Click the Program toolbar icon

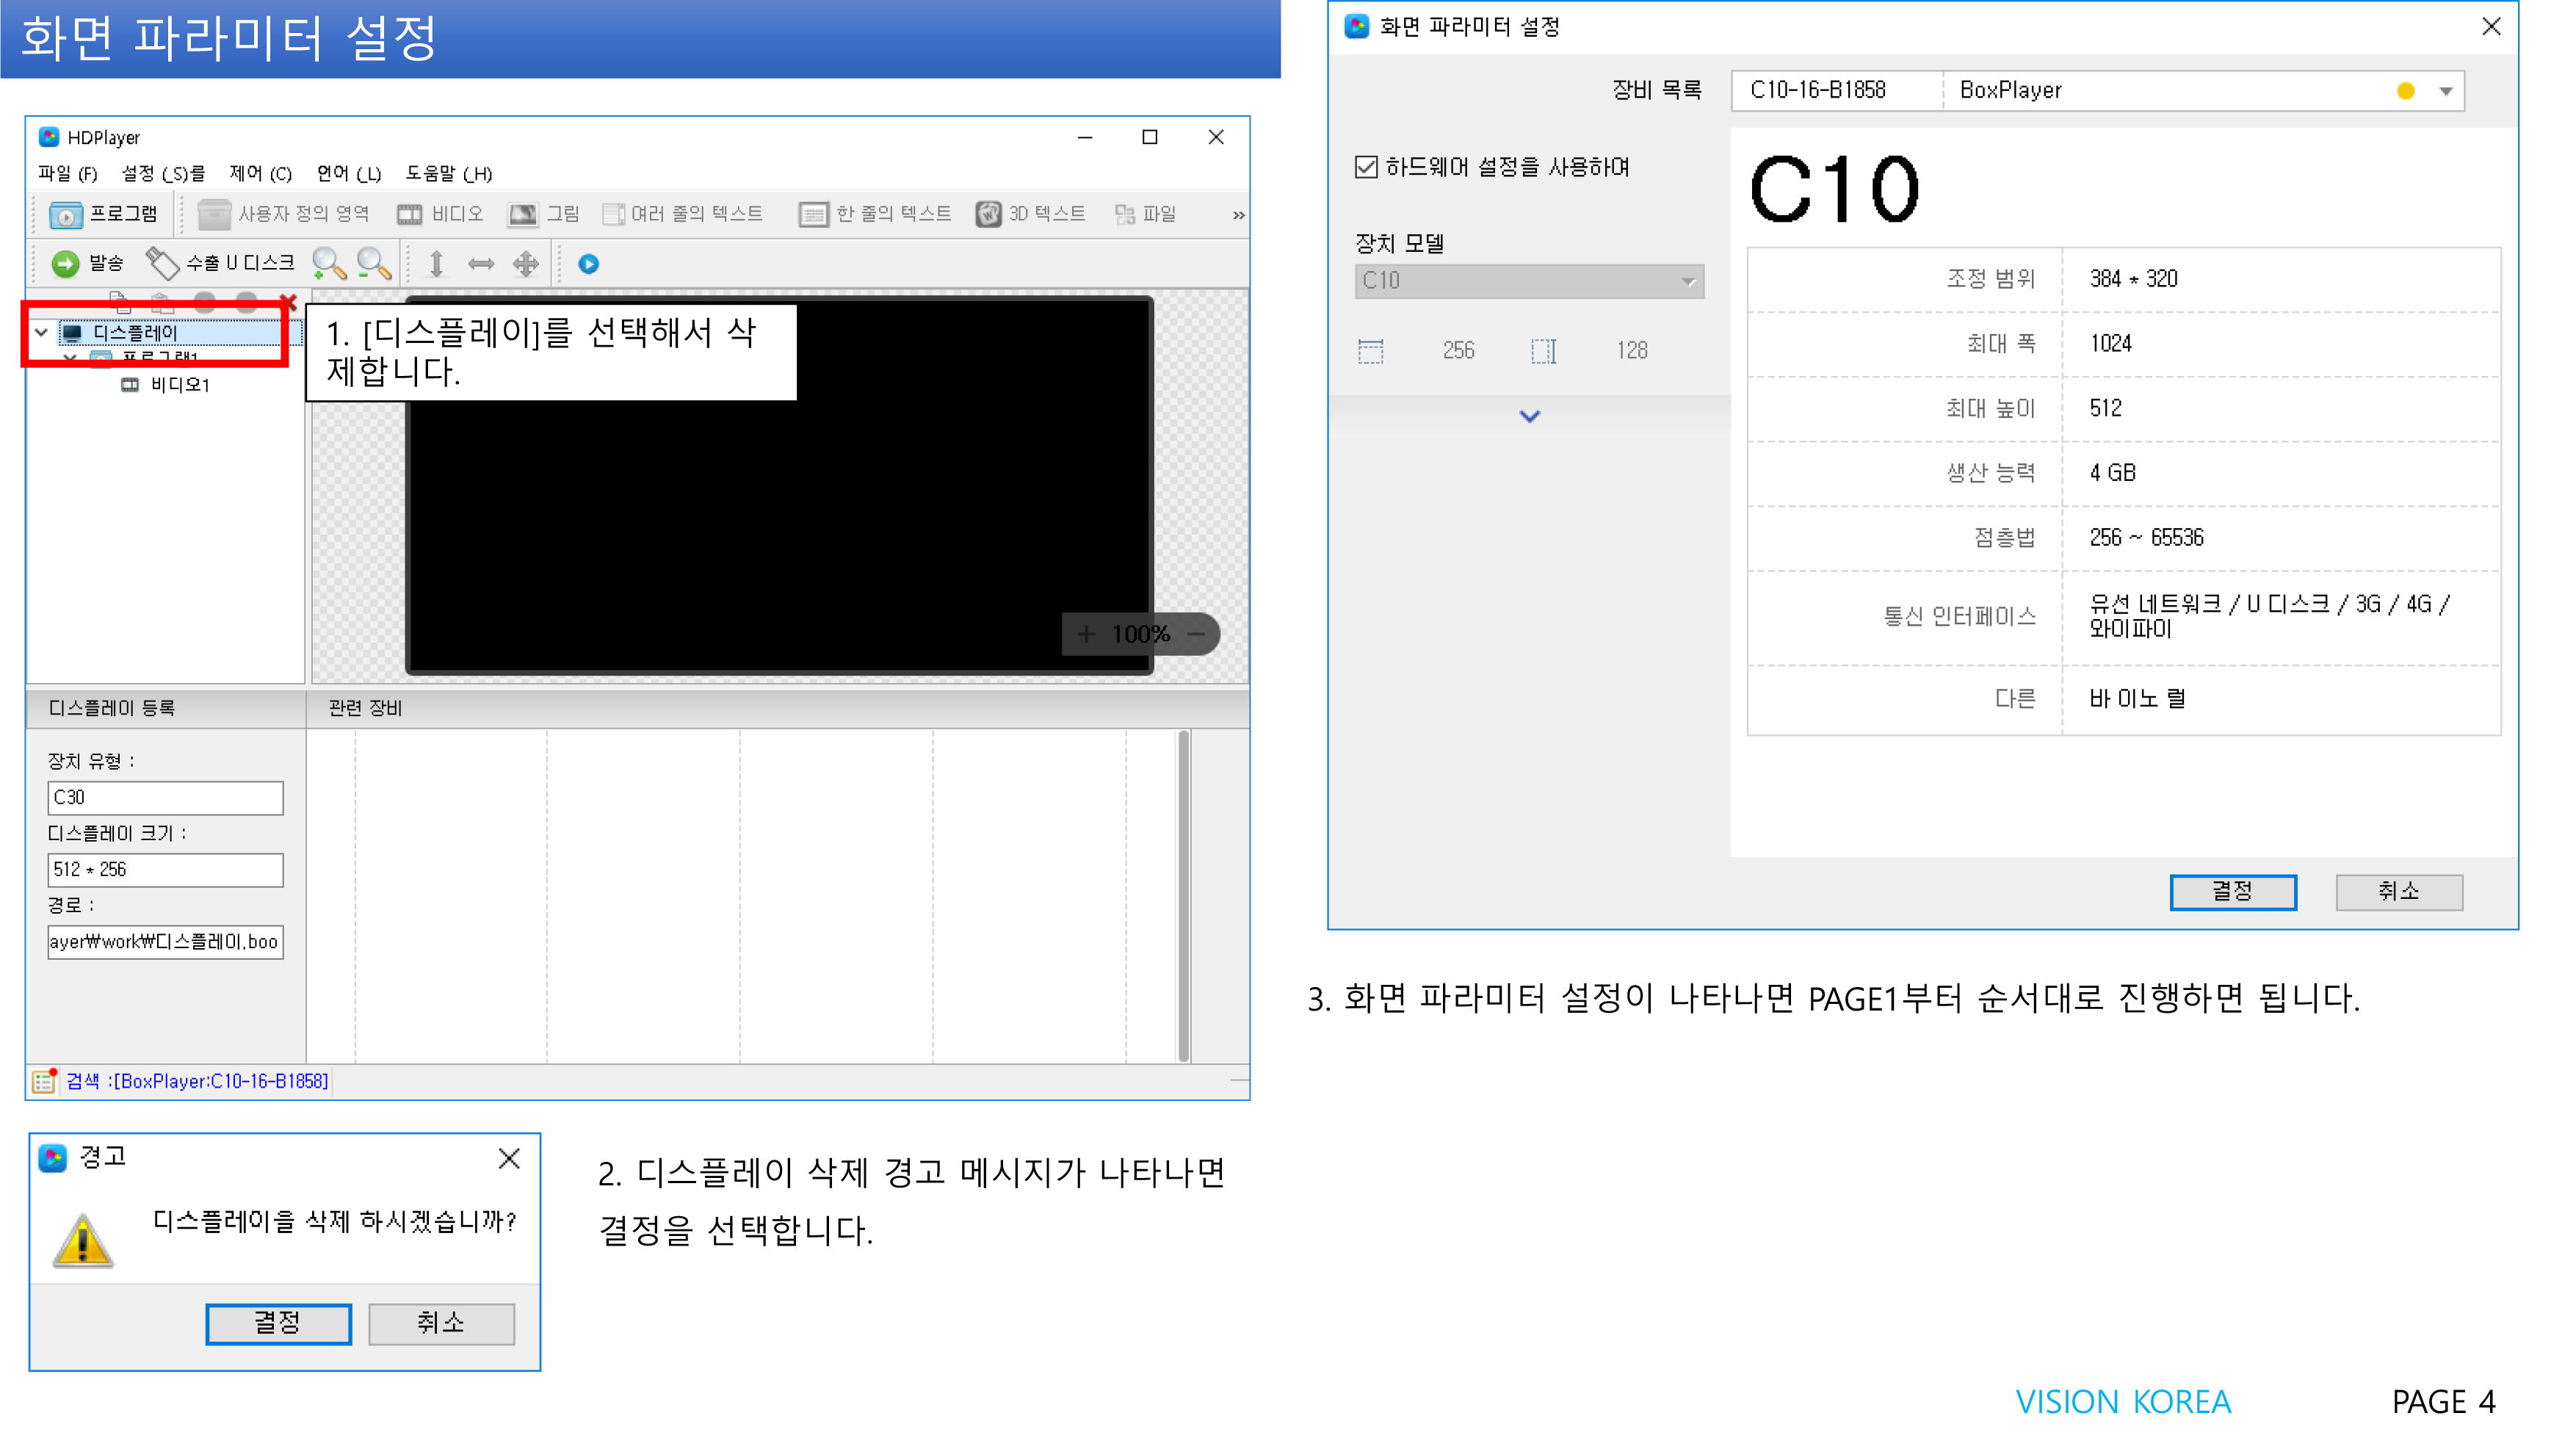103,214
